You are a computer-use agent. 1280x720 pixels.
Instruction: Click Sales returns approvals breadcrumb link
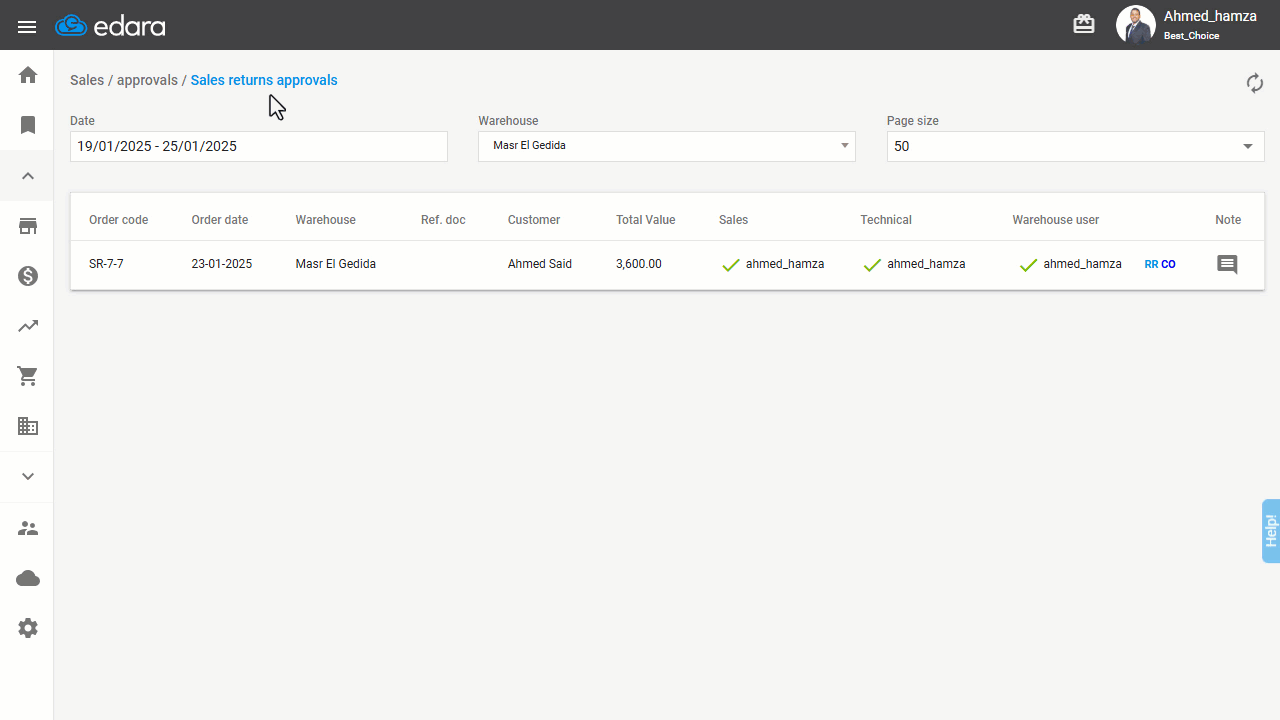[264, 80]
